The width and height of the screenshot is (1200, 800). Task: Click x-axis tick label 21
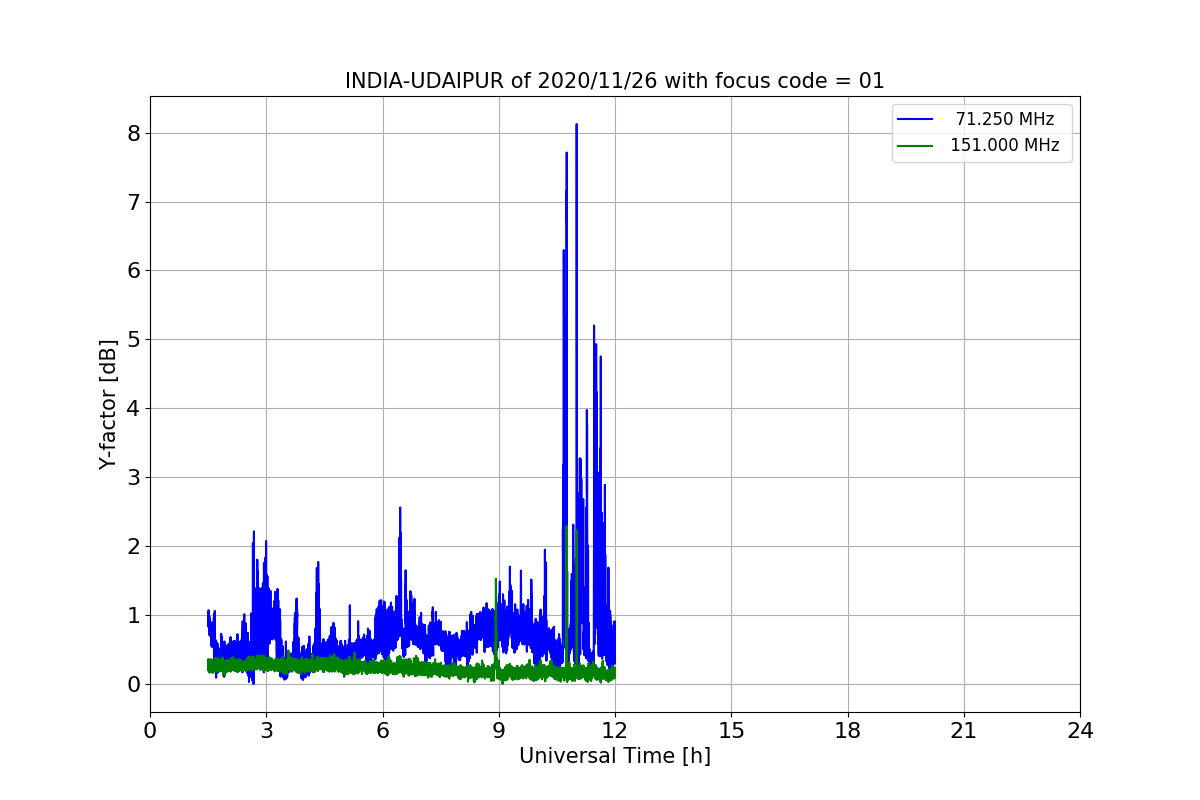click(964, 731)
